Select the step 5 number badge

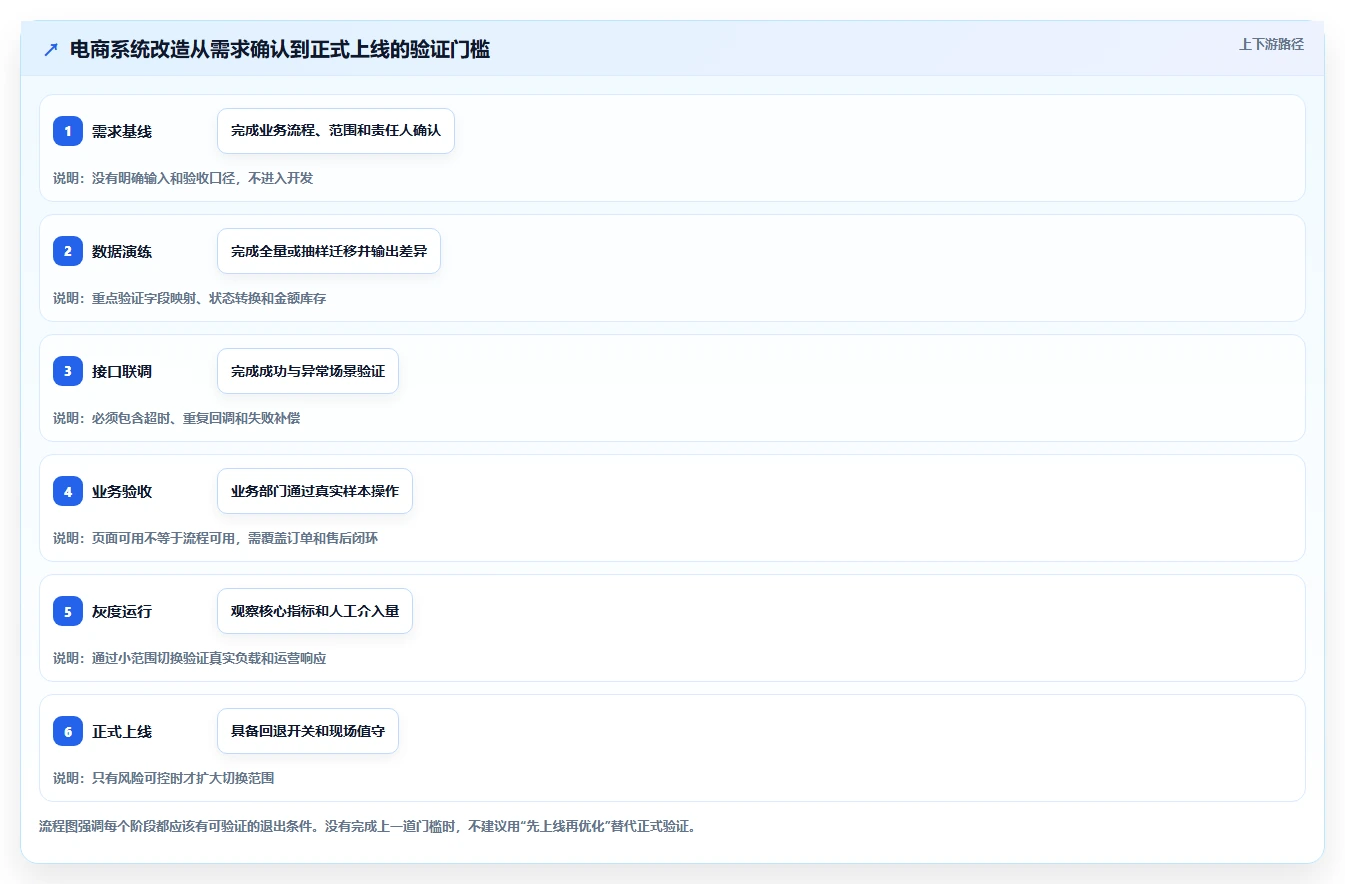pyautogui.click(x=68, y=611)
